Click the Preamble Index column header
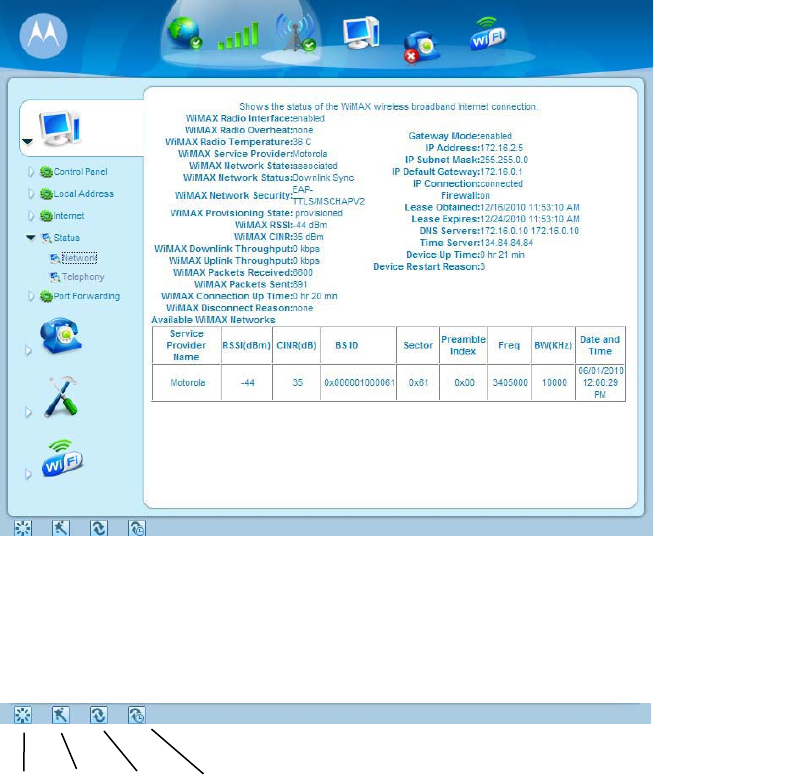The width and height of the screenshot is (793, 775). tap(463, 345)
